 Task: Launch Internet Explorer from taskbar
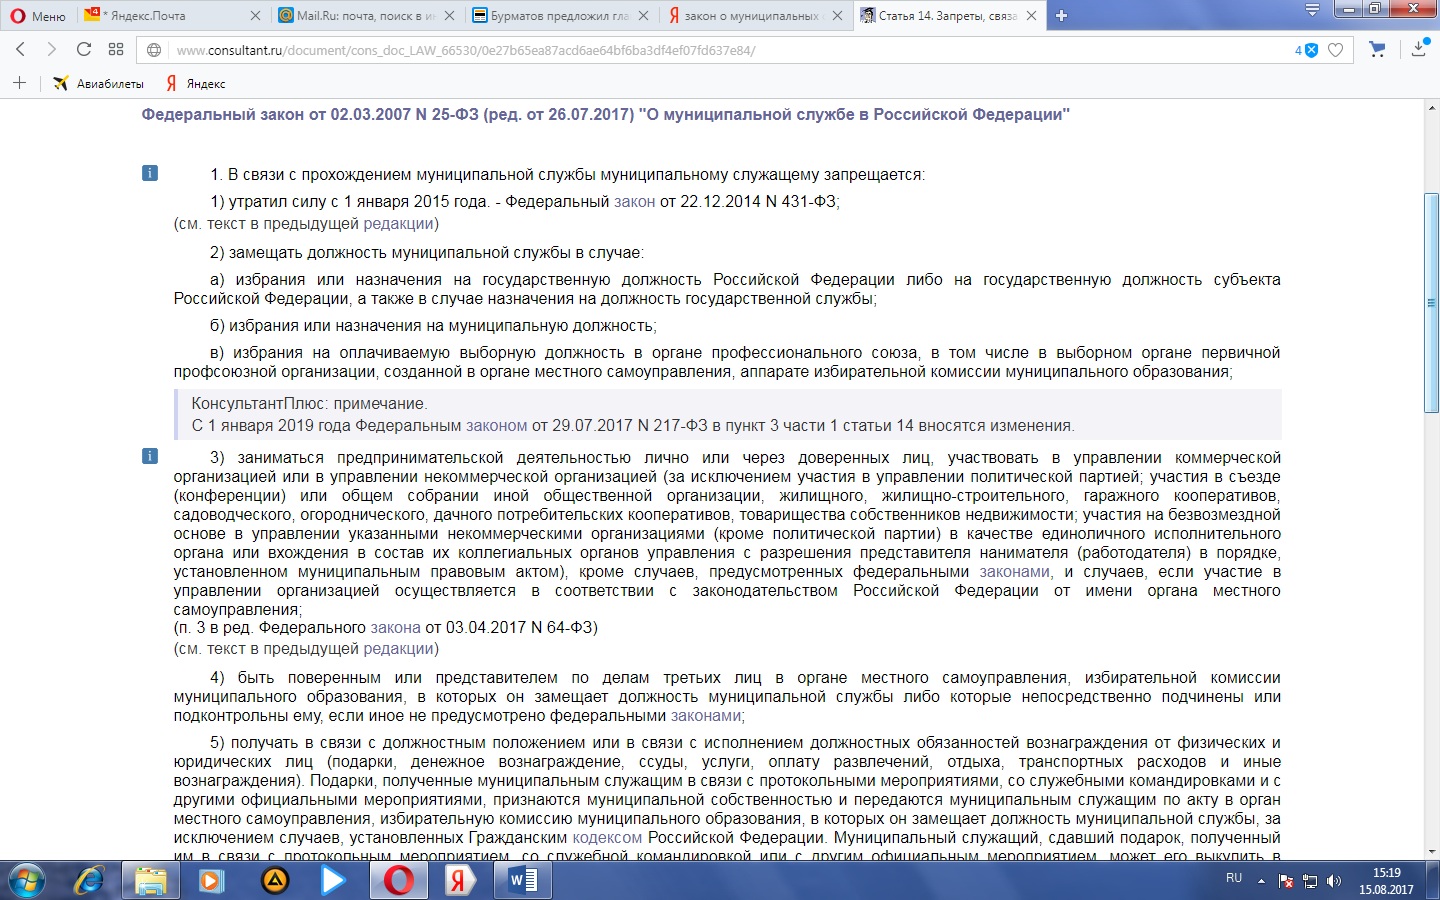tap(89, 881)
